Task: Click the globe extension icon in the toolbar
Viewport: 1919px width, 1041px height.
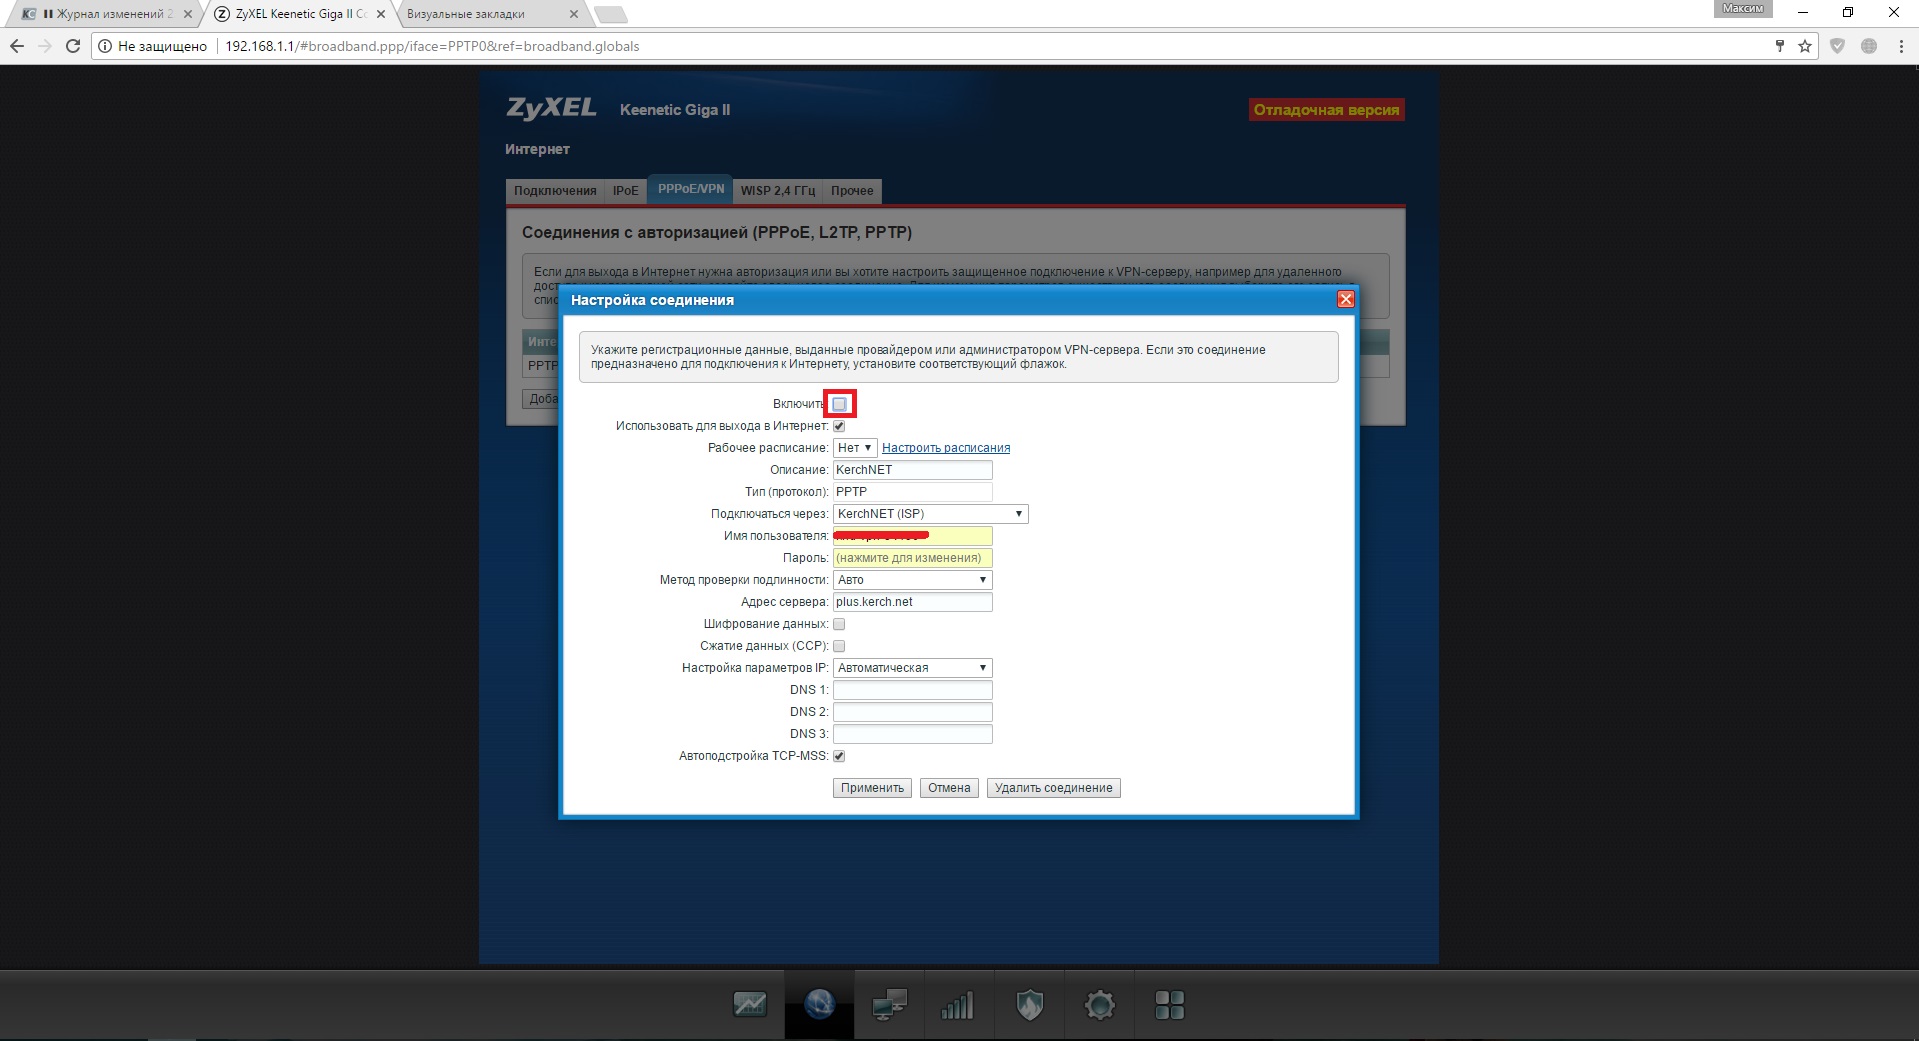Action: pyautogui.click(x=1869, y=46)
